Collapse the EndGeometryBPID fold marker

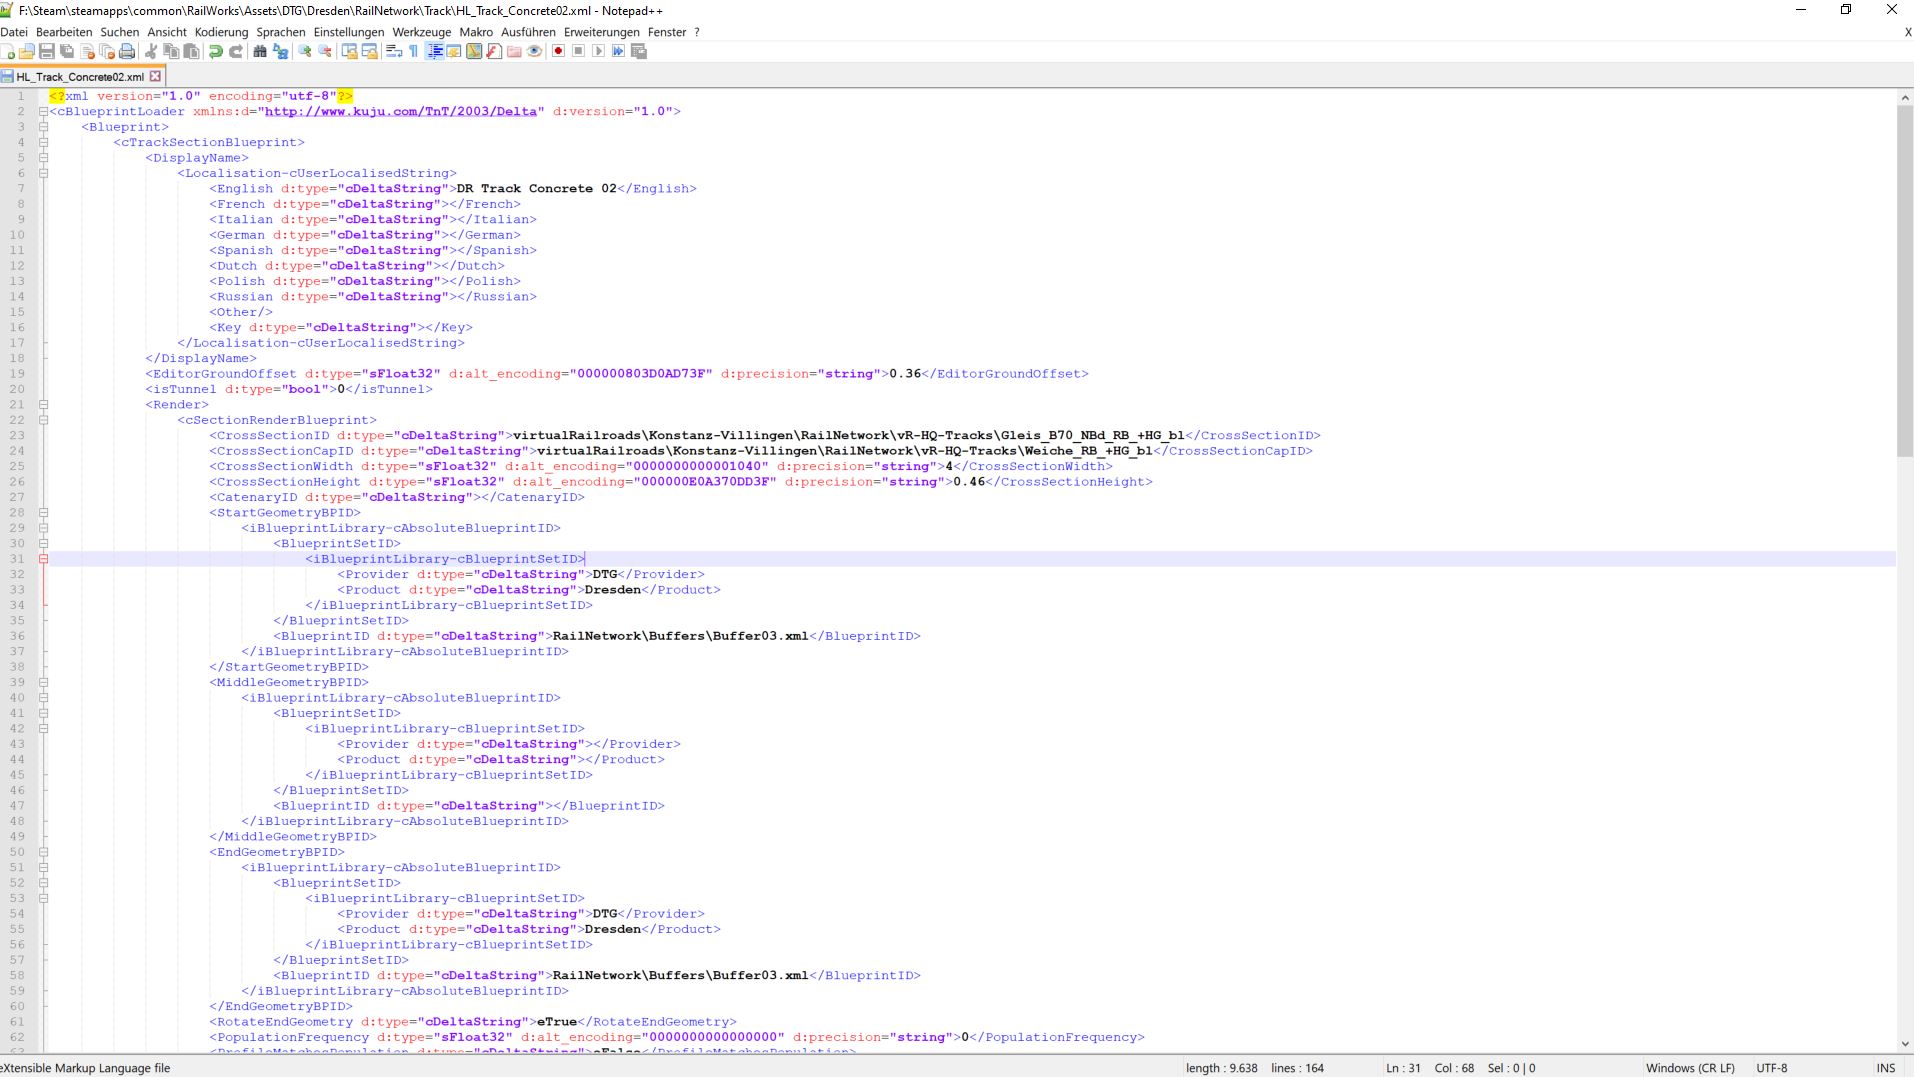[44, 853]
